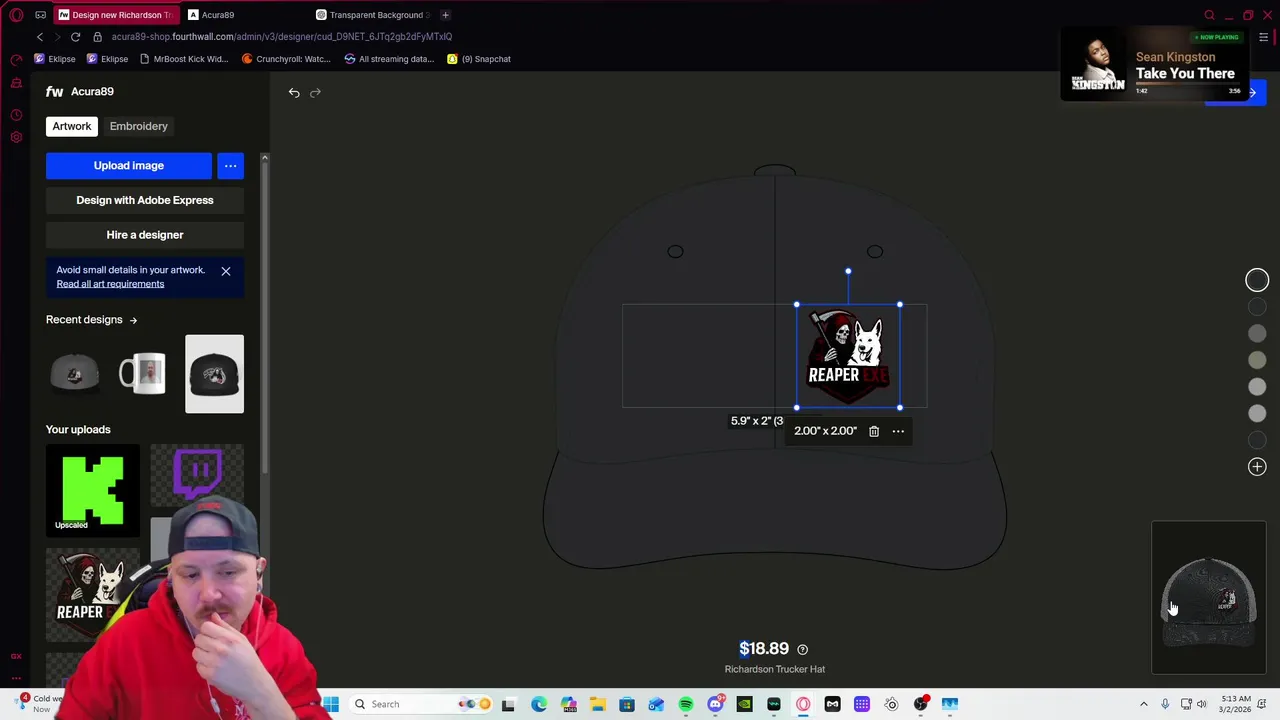Open Snapchat bookmark
Image resolution: width=1280 pixels, height=720 pixels.
pyautogui.click(x=479, y=59)
